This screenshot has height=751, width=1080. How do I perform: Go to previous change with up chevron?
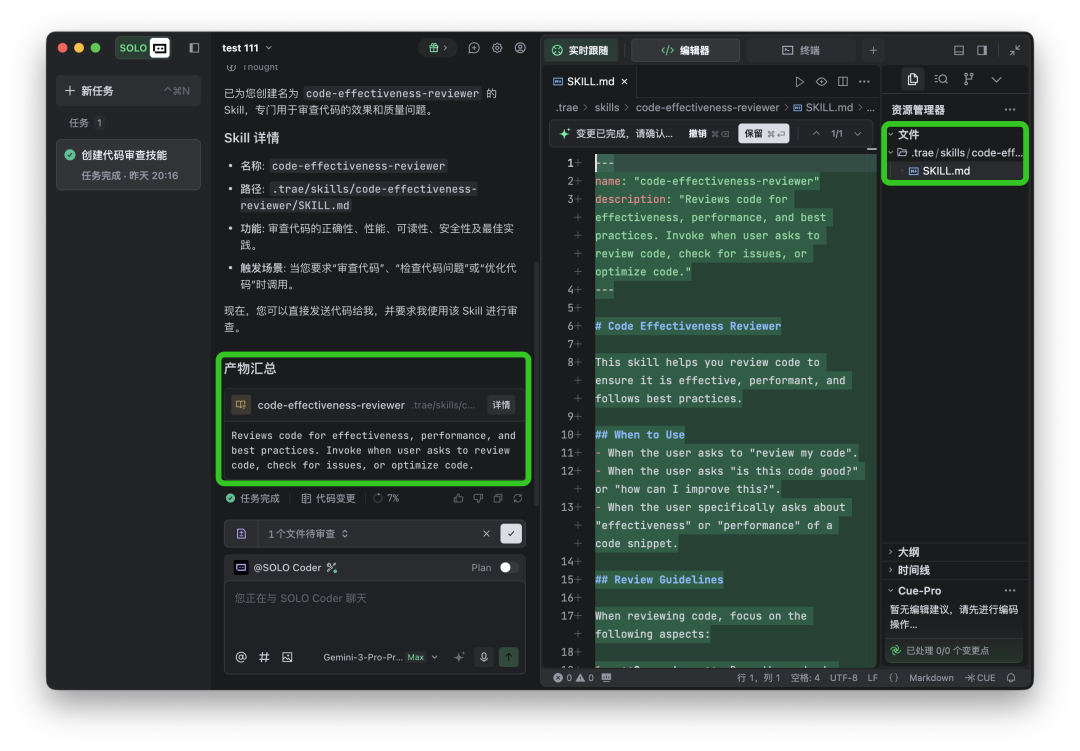click(x=816, y=134)
